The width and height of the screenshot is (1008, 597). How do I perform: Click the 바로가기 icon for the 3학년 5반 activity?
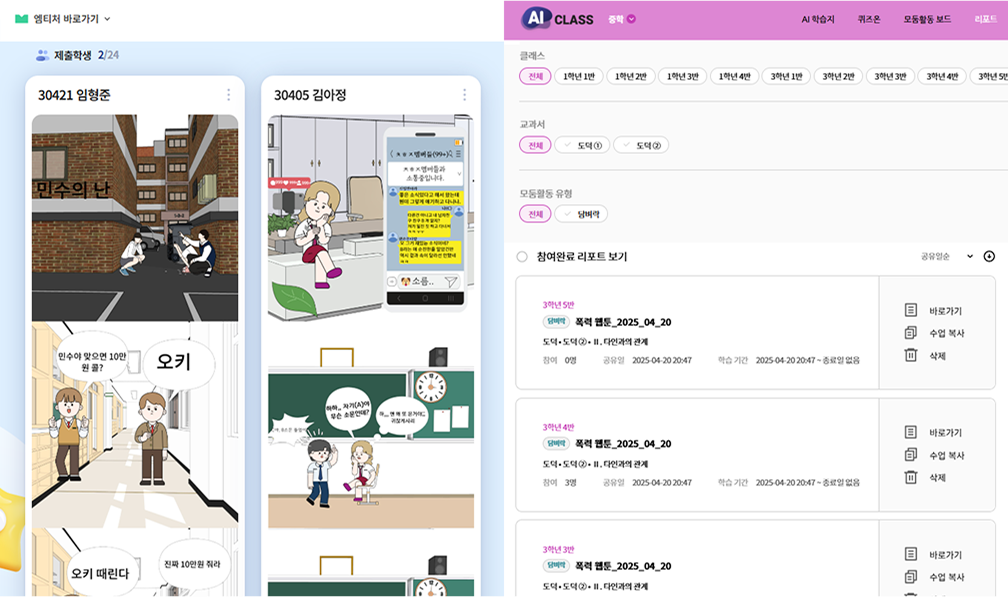click(x=911, y=310)
